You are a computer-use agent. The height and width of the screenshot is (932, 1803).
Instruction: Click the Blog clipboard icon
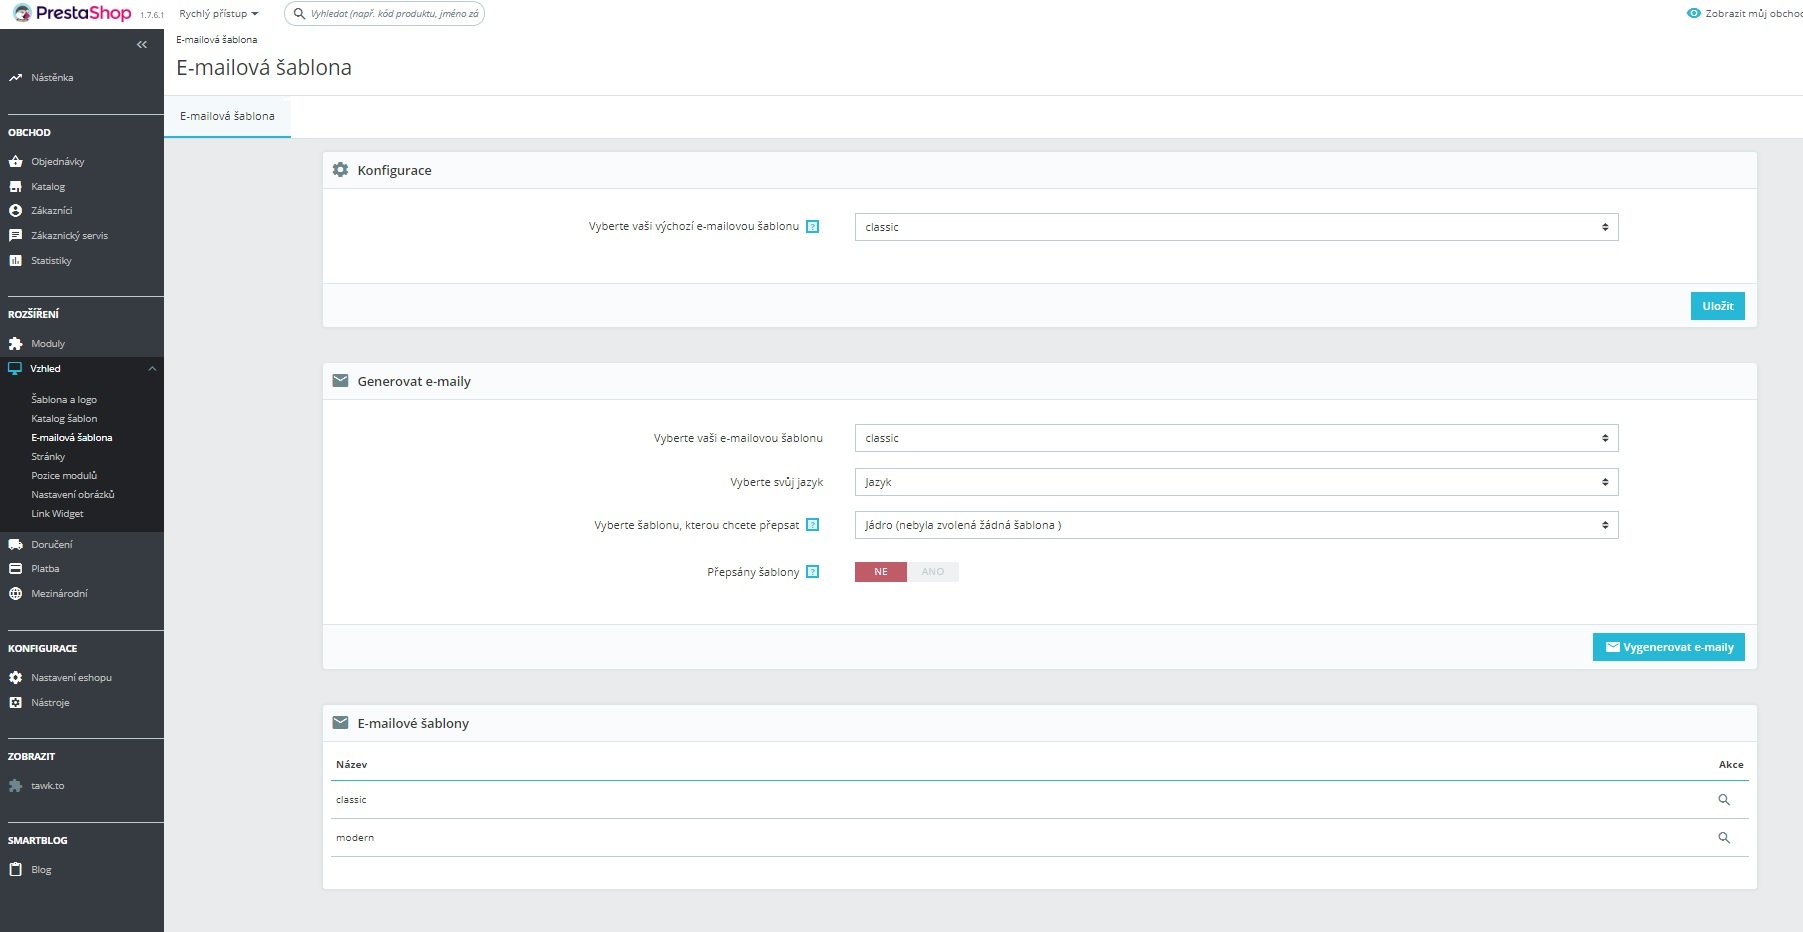click(15, 869)
